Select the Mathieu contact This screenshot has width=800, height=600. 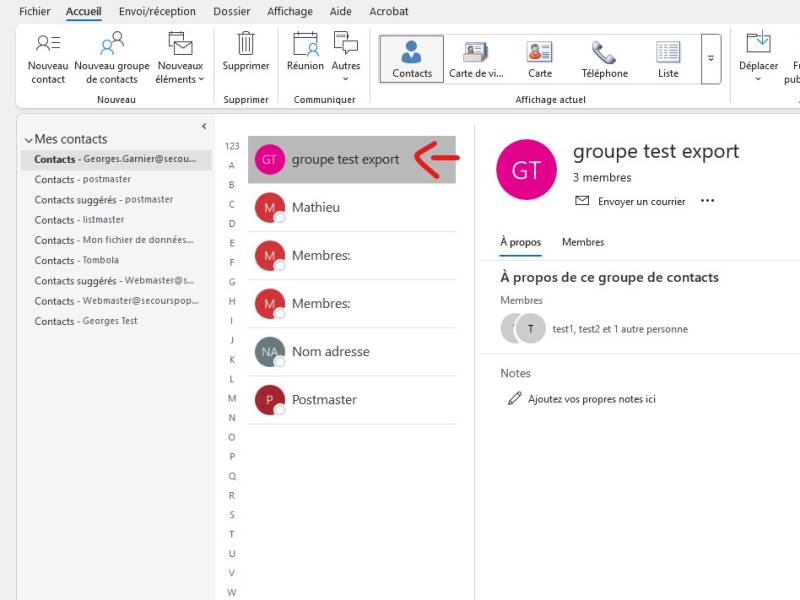click(352, 208)
